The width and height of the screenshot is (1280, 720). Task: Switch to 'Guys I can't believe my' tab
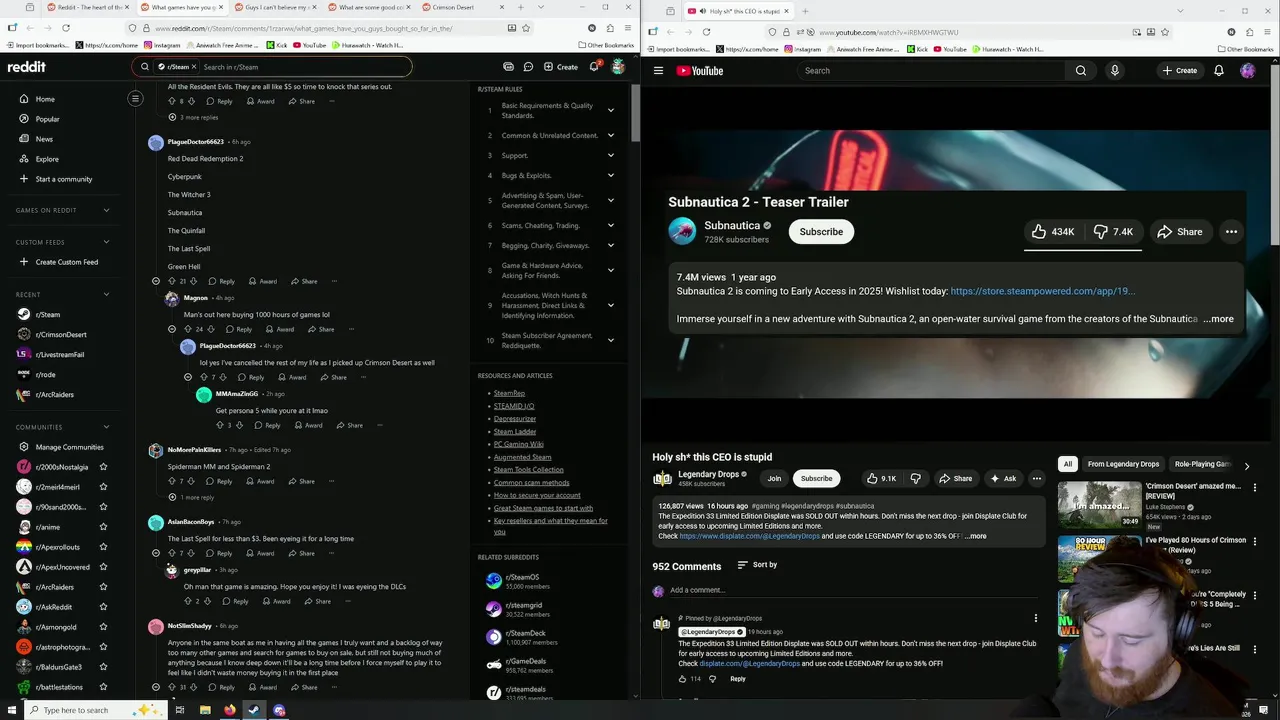coord(277,7)
